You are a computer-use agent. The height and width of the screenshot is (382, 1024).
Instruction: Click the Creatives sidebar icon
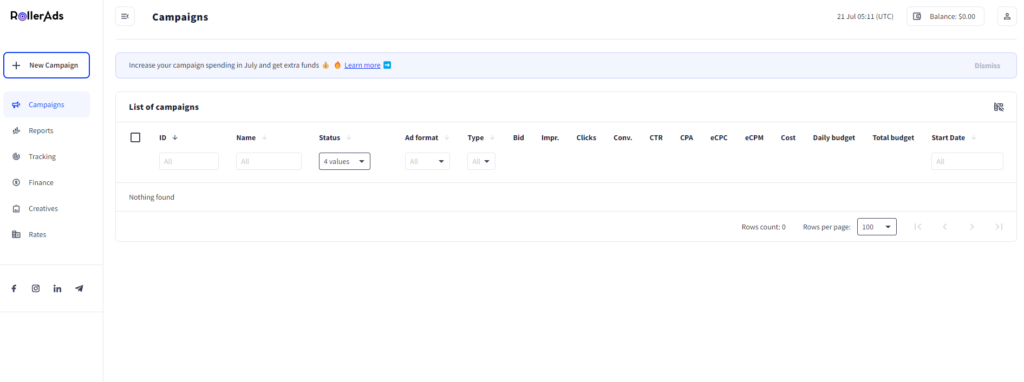click(16, 209)
